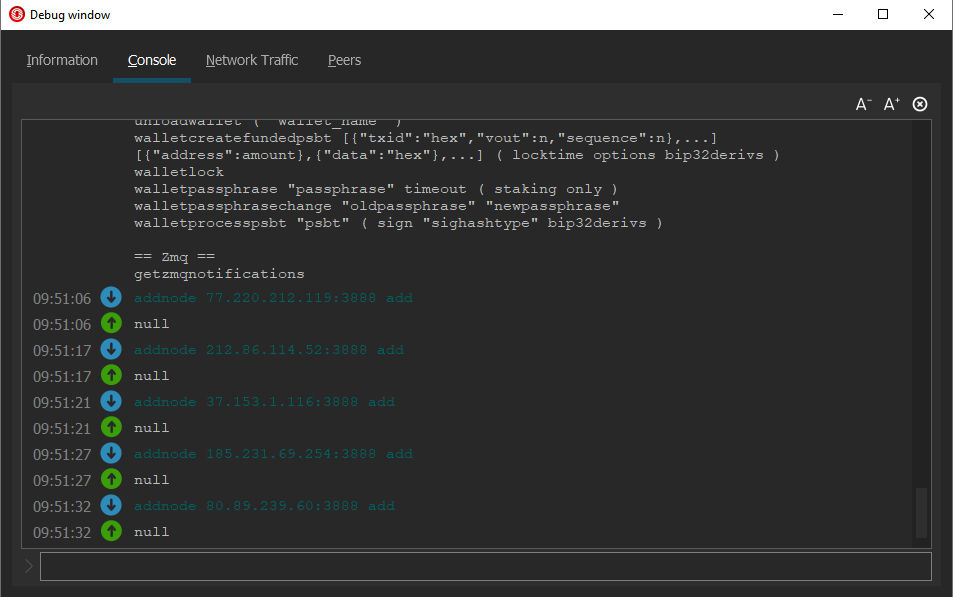Click the walletlock help line
This screenshot has width=953, height=597.
179,172
